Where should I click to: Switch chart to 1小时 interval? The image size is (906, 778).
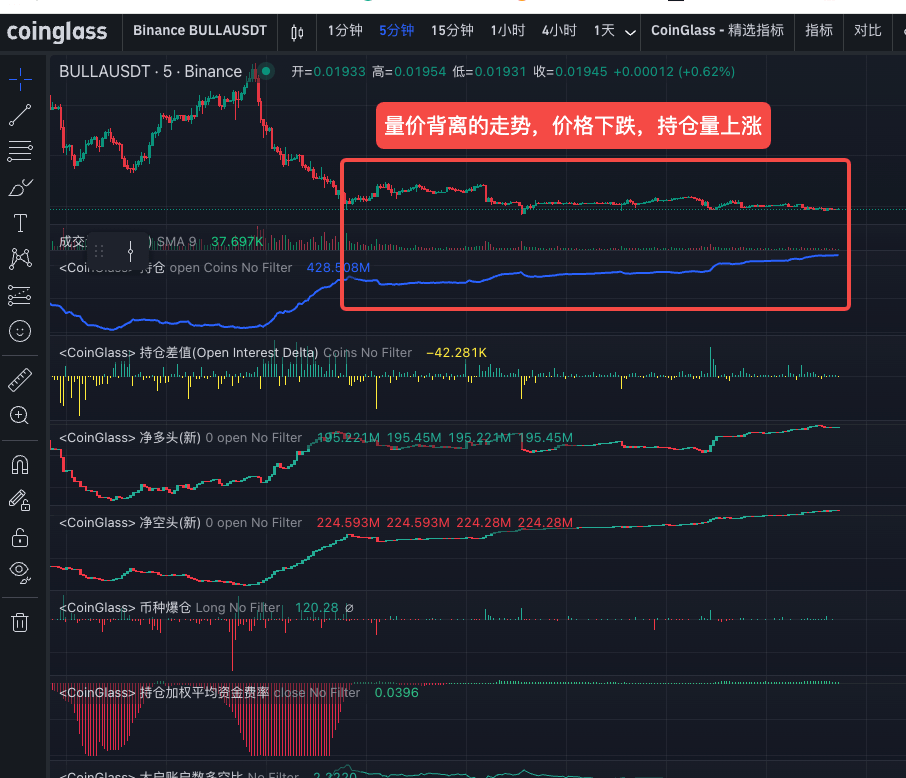pos(507,31)
